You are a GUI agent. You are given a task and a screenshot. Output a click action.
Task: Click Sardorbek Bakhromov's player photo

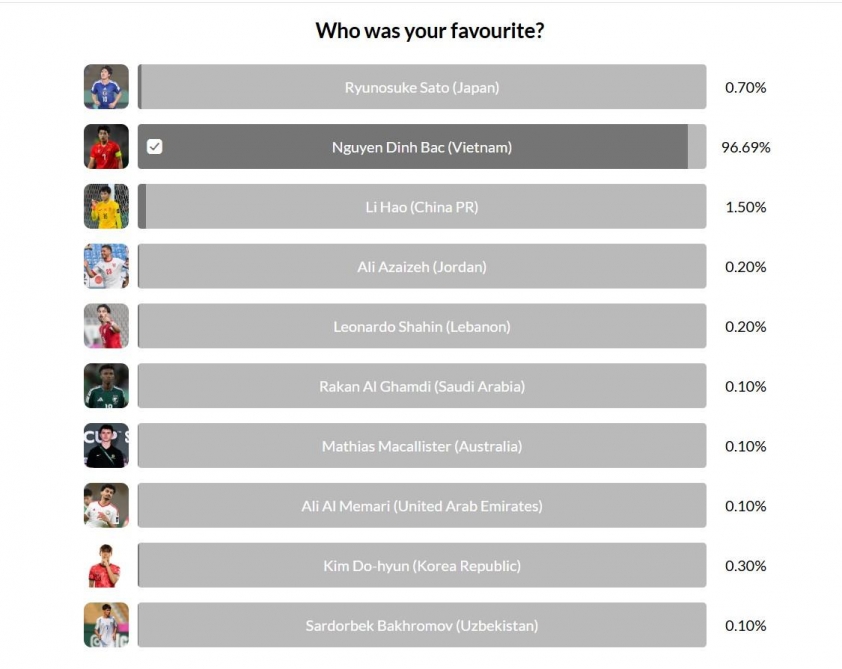point(106,625)
